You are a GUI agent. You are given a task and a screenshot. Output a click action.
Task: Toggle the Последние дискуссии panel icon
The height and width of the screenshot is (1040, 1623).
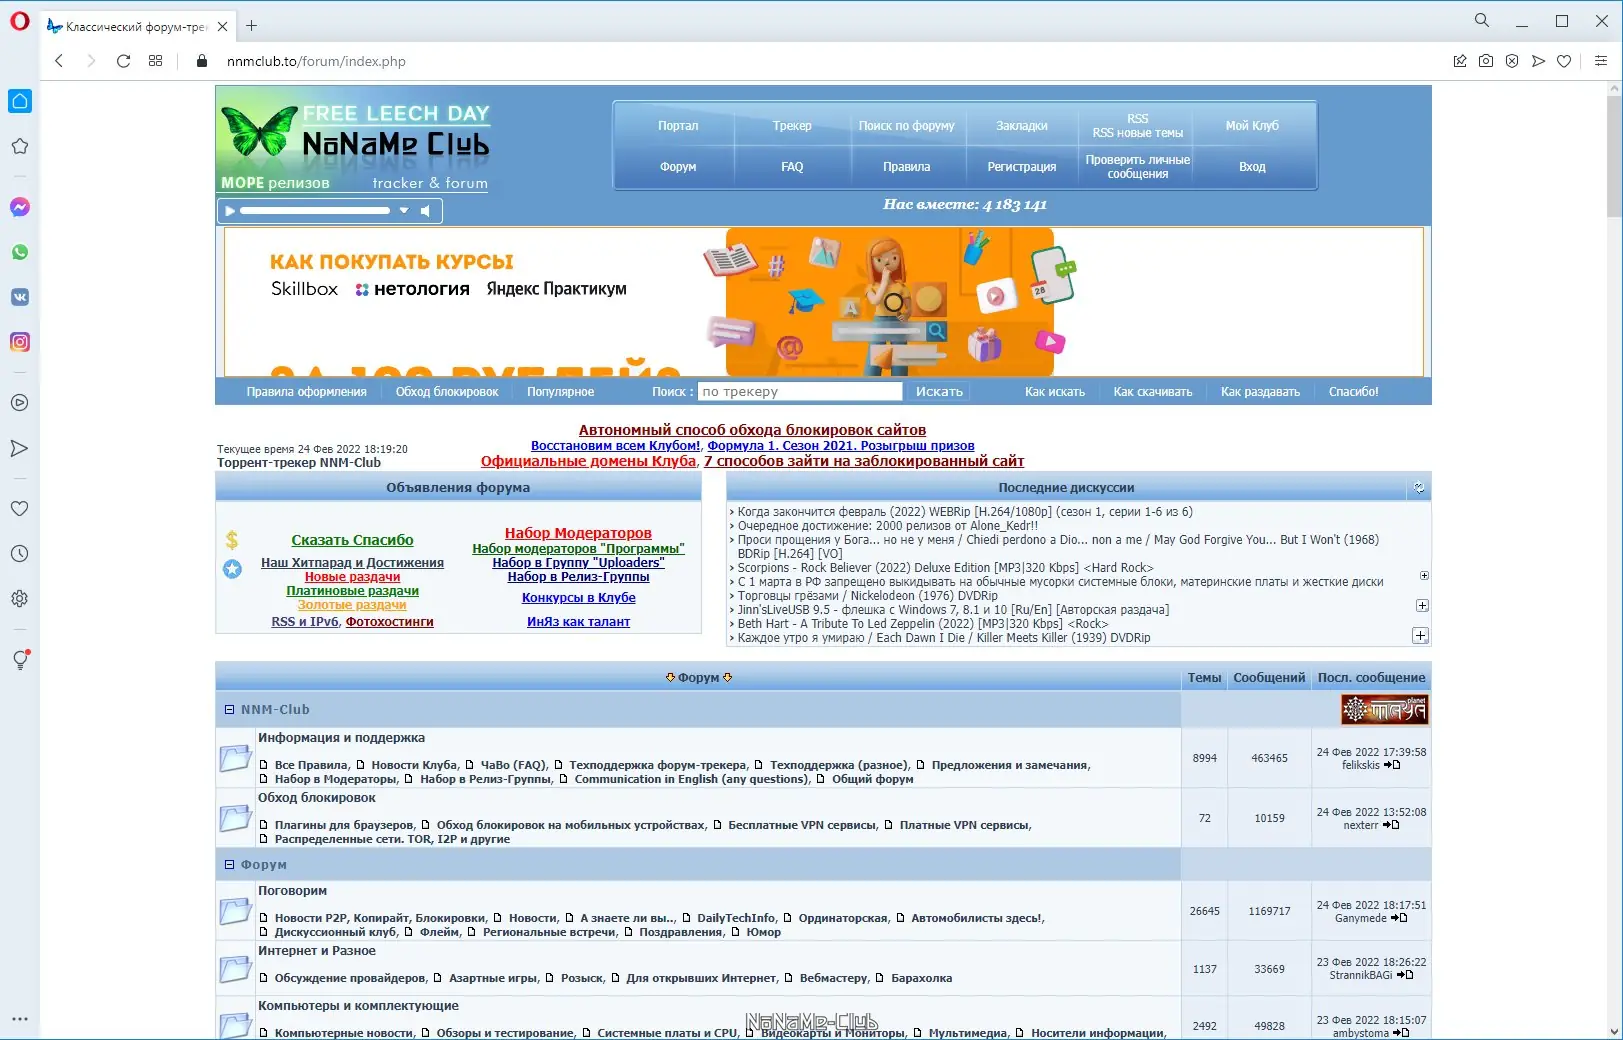click(x=1418, y=488)
